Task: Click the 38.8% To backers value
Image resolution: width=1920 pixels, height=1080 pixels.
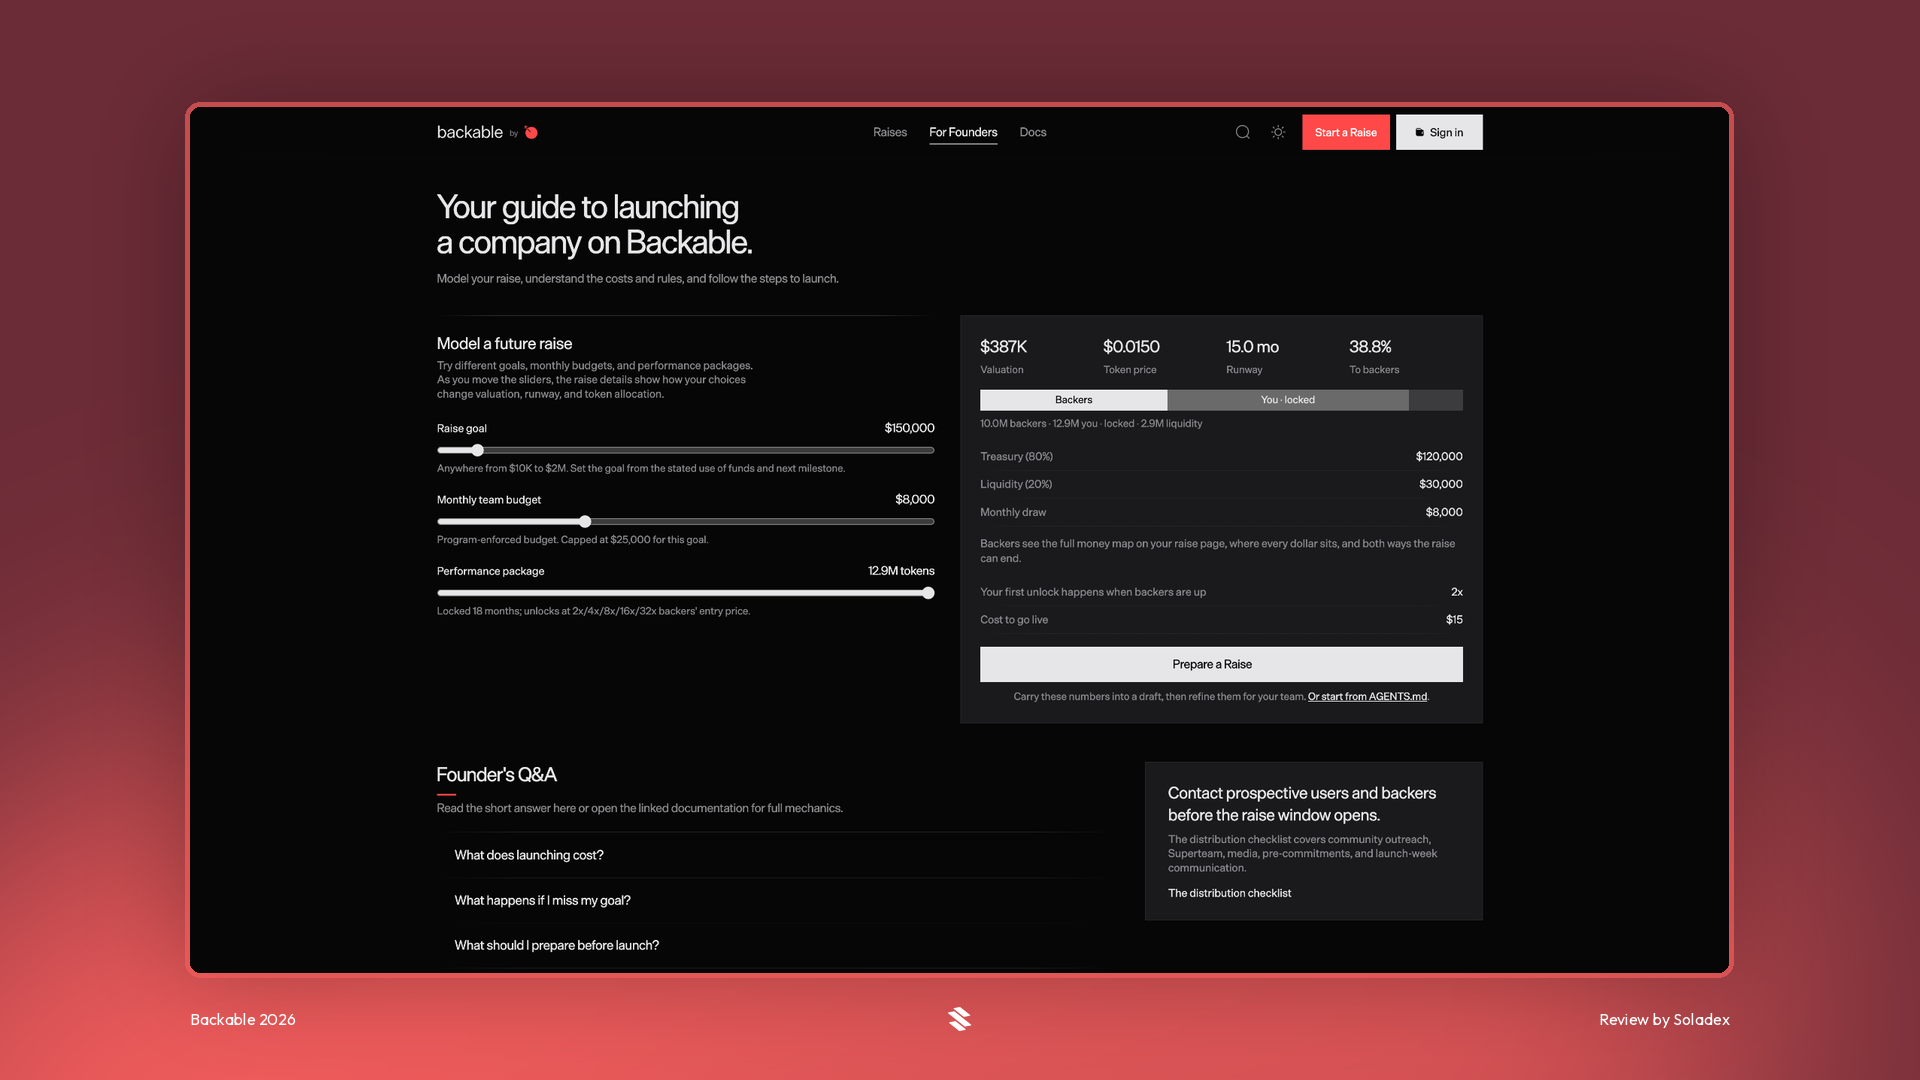Action: 1370,347
